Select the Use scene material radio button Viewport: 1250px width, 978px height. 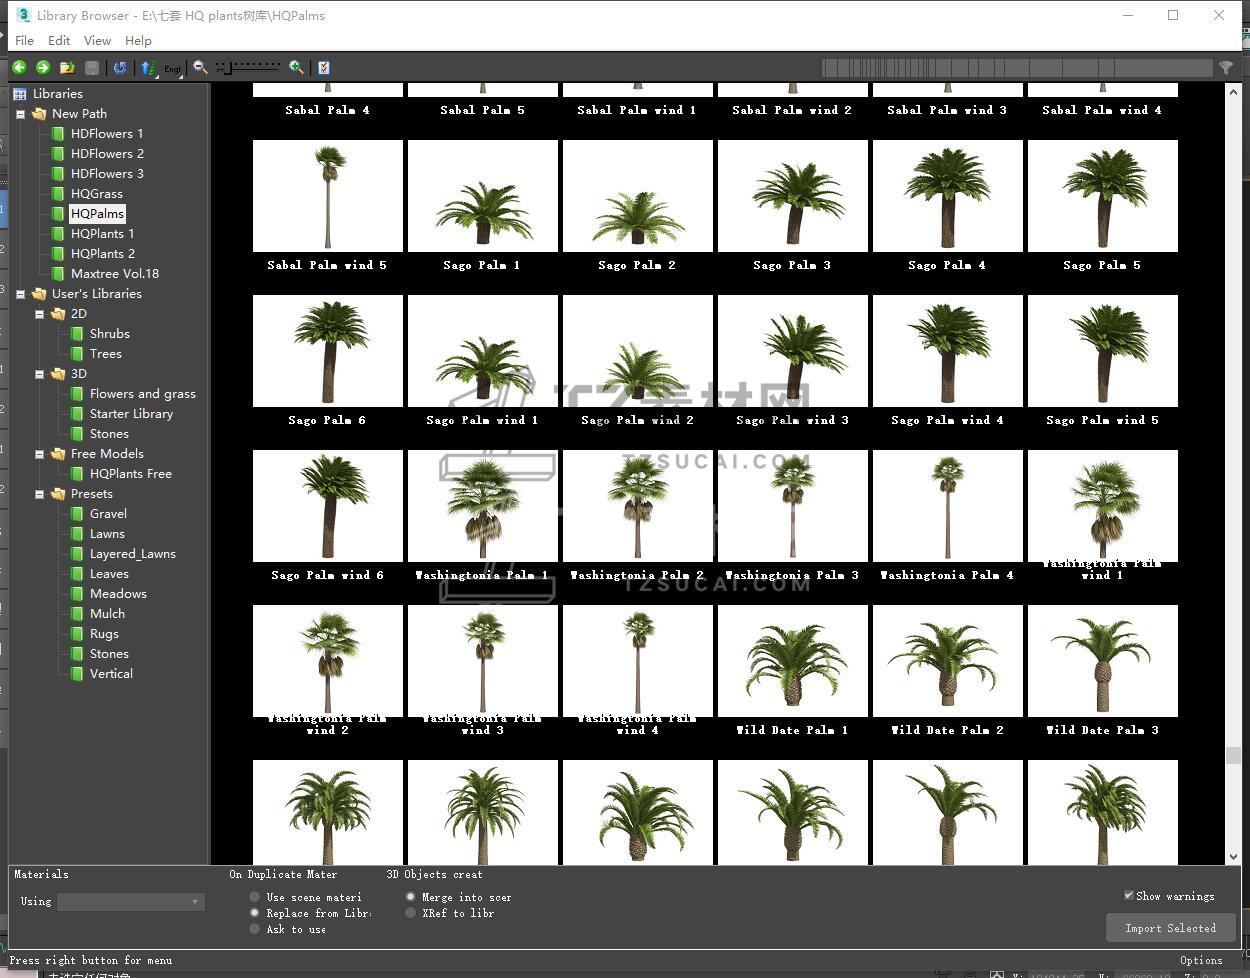click(x=255, y=897)
